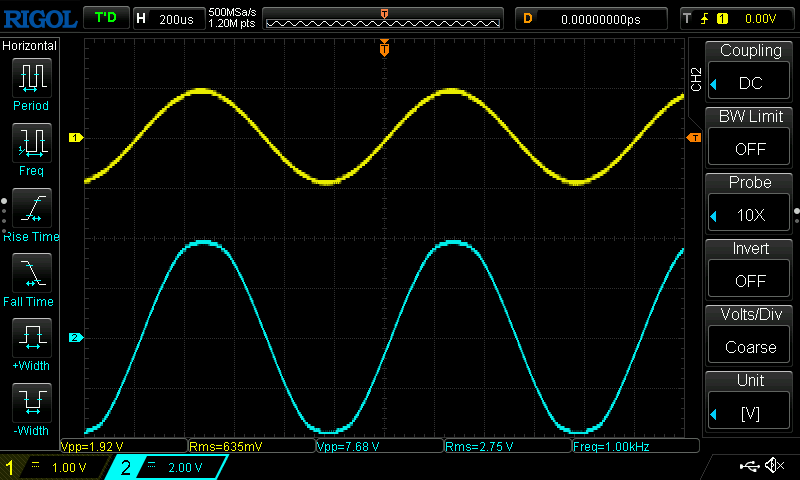
Task: Click the T'D trigger status indicator
Action: point(106,18)
